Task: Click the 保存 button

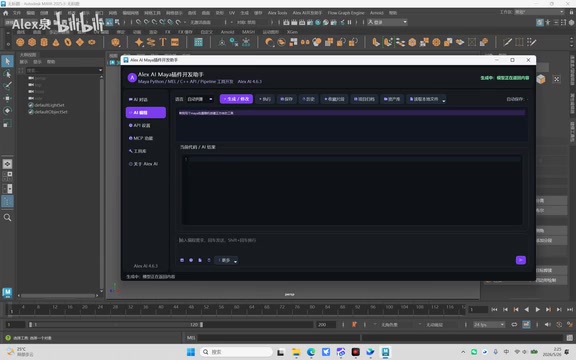Action: (x=287, y=99)
